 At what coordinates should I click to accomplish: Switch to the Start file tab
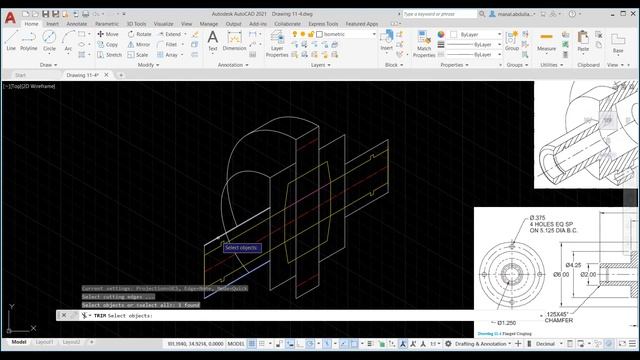(x=20, y=75)
